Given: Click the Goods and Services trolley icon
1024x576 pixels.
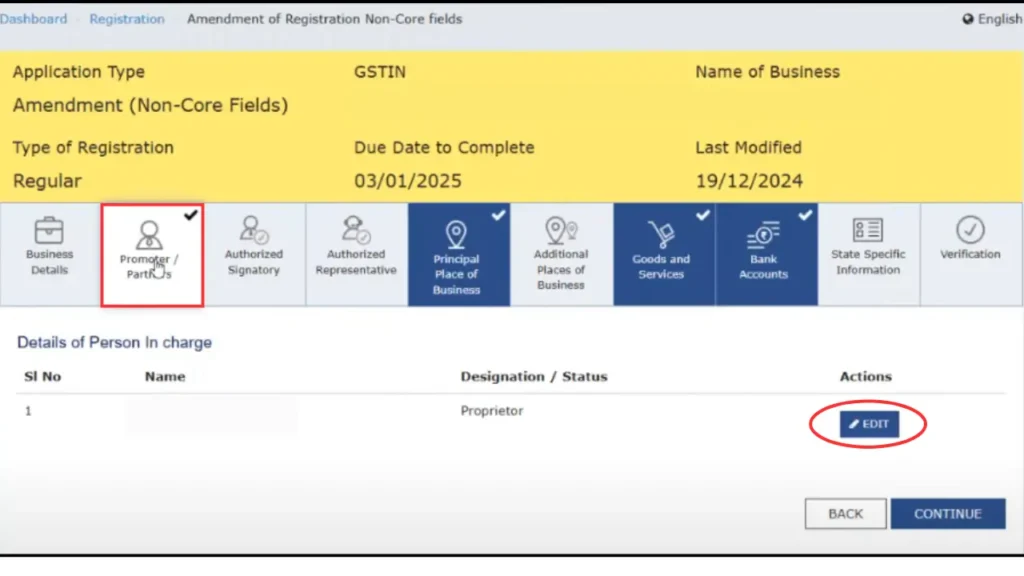Looking at the screenshot, I should pos(661,235).
